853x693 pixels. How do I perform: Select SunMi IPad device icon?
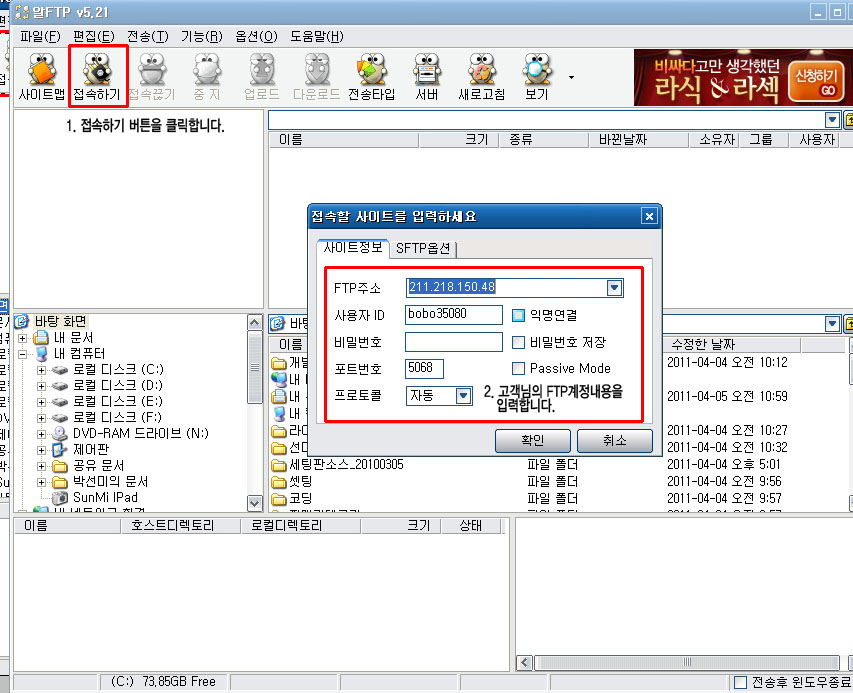pyautogui.click(x=60, y=498)
